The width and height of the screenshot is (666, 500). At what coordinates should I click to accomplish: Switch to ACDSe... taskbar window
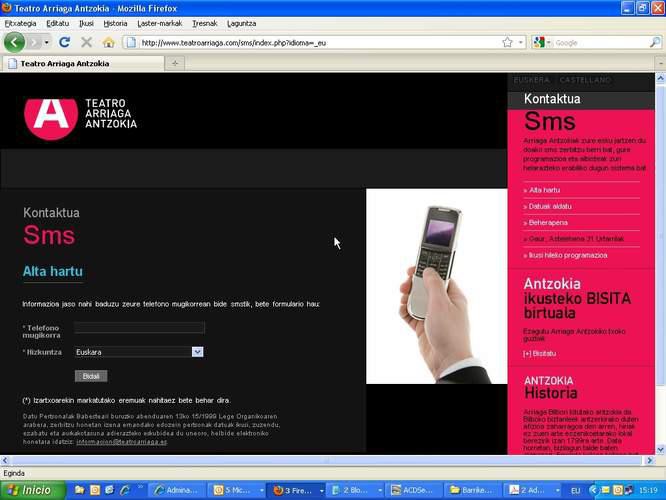[415, 490]
